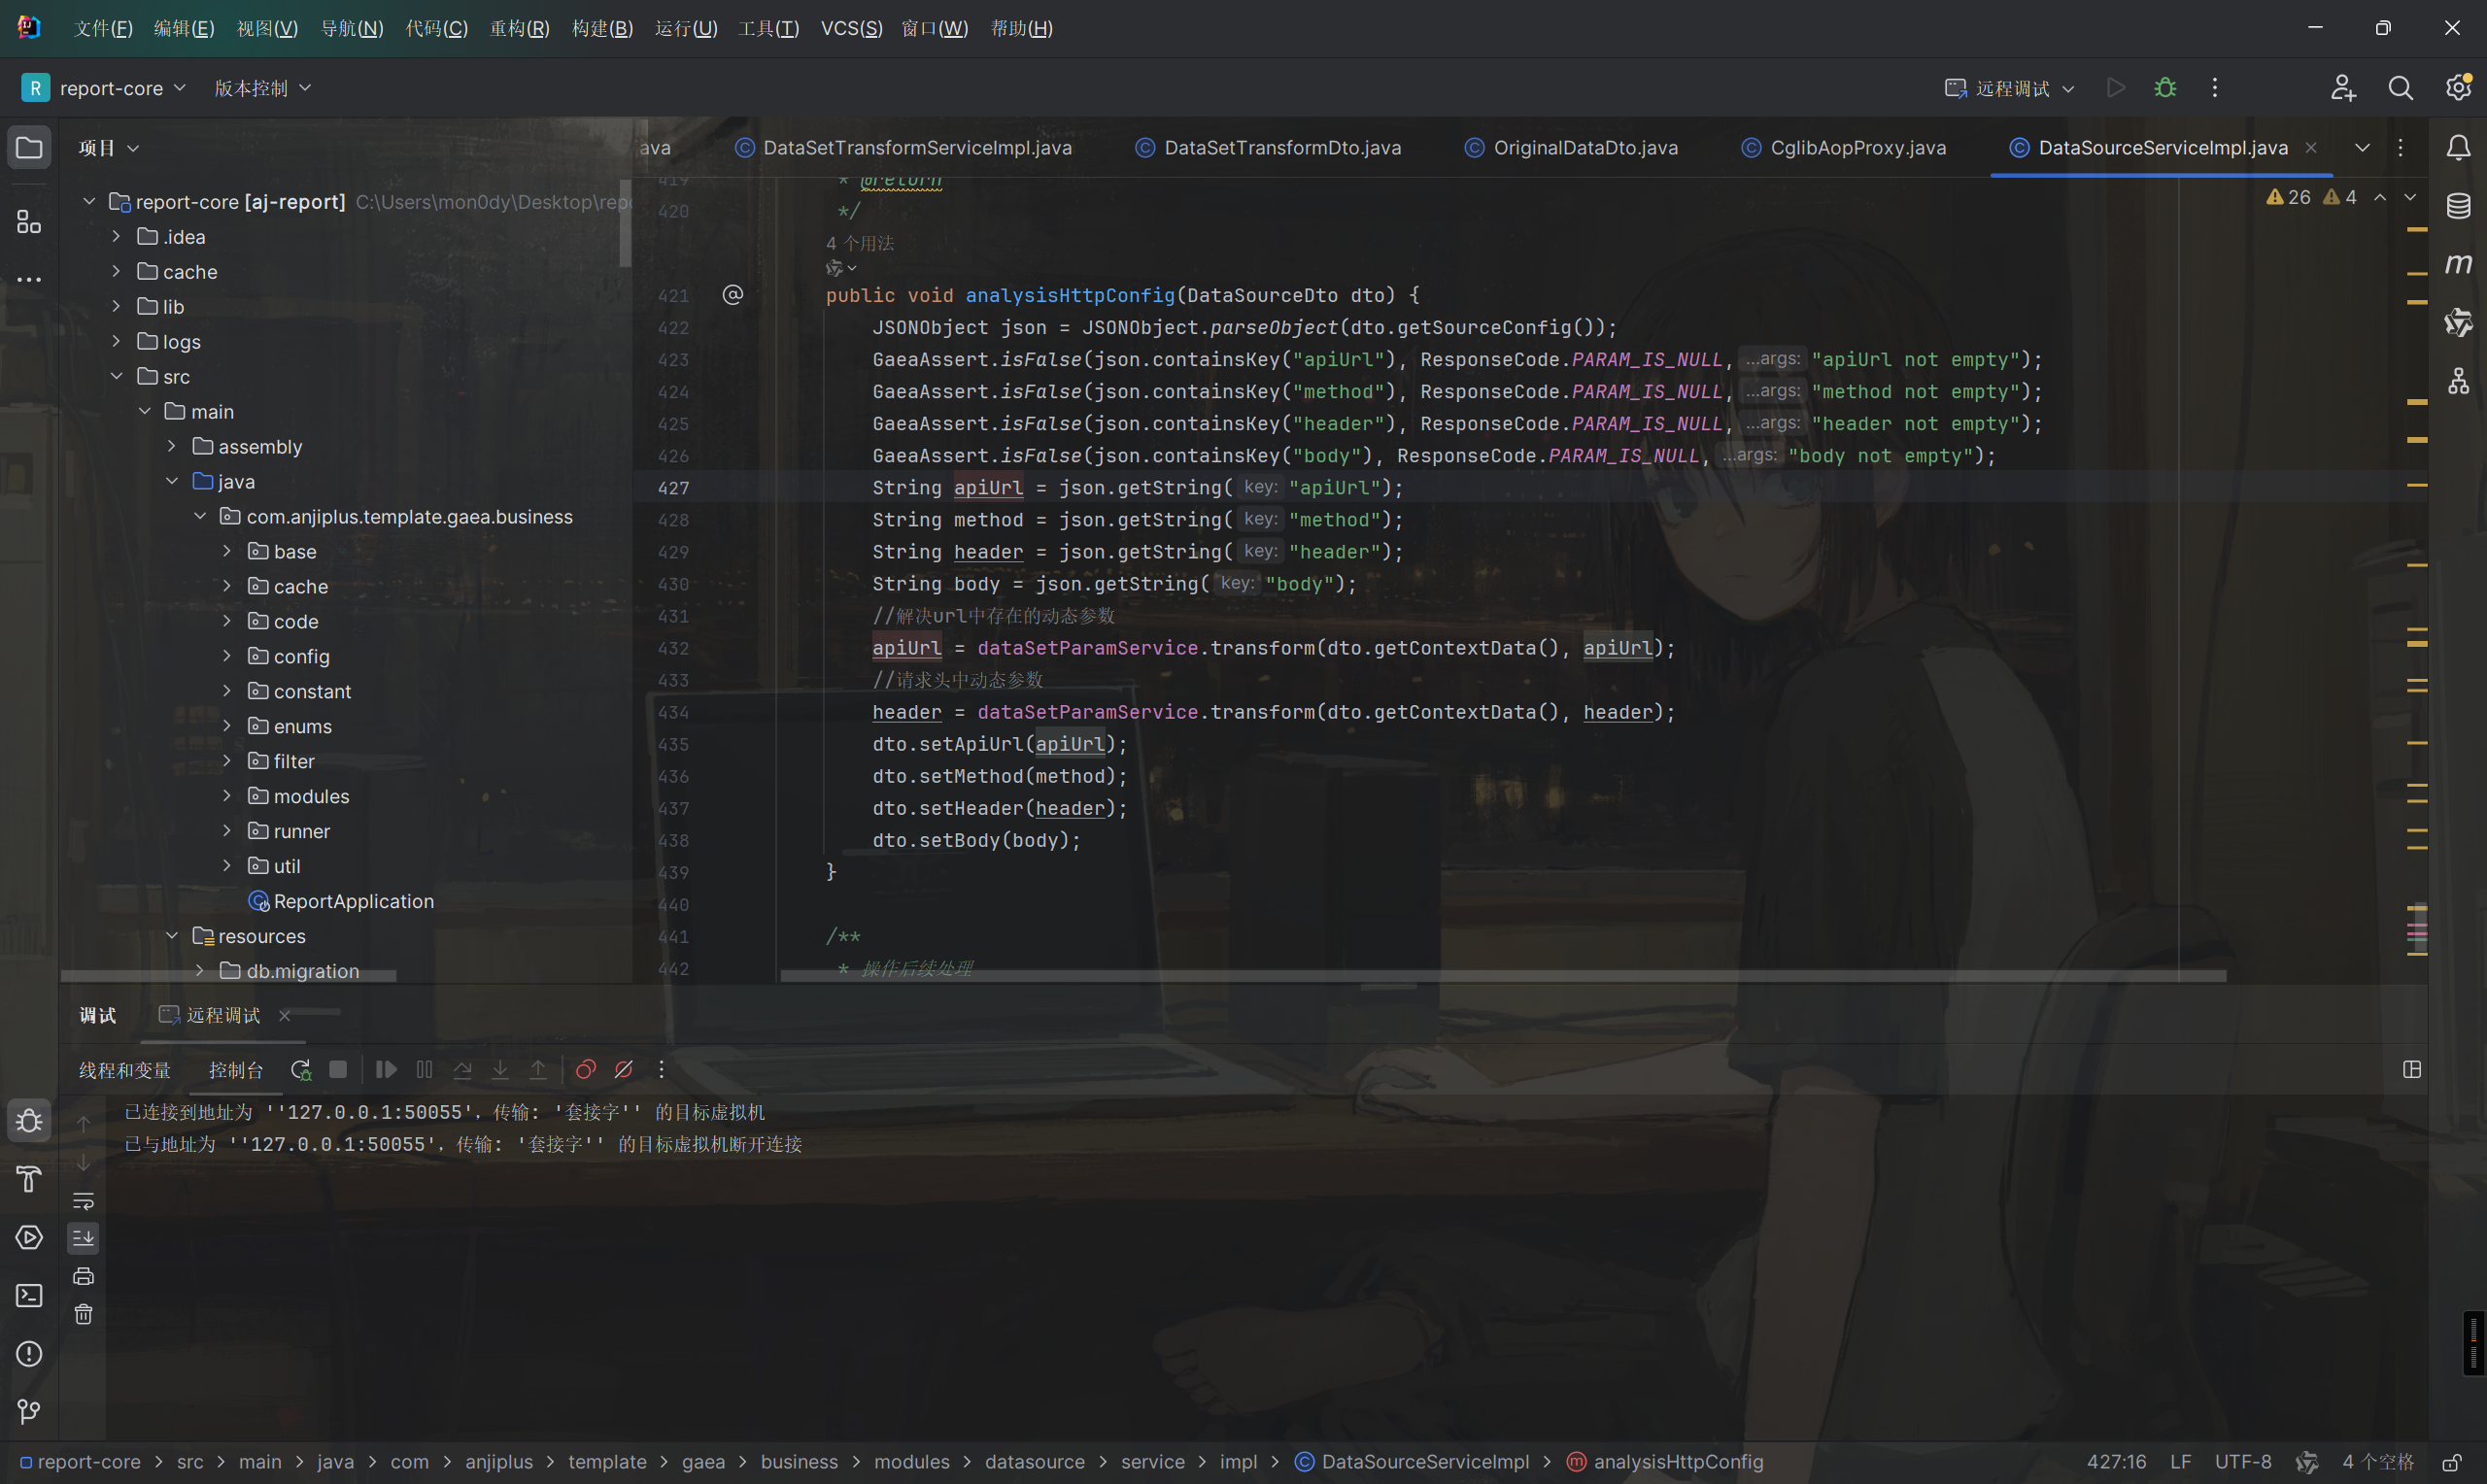Click 427:16 line column indicator

[2116, 1462]
